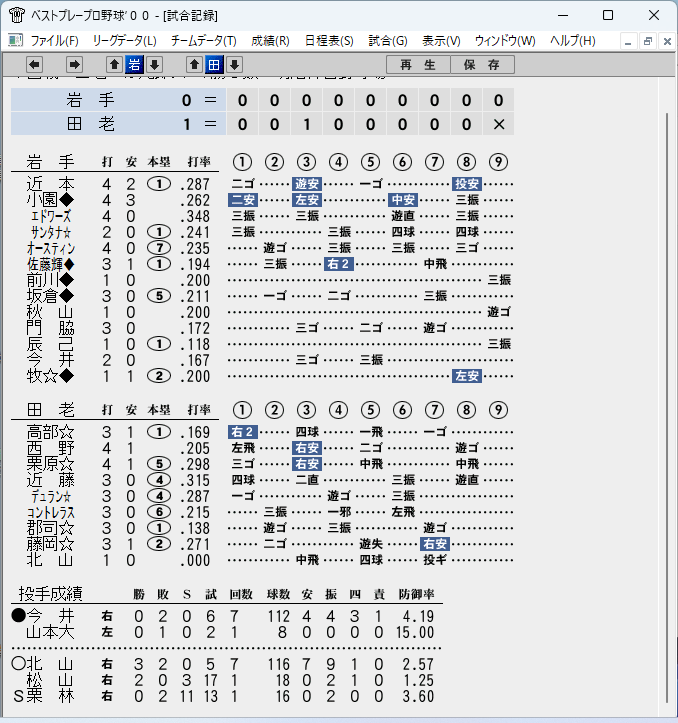Click the left arrow back button
The height and width of the screenshot is (723, 678).
point(35,65)
